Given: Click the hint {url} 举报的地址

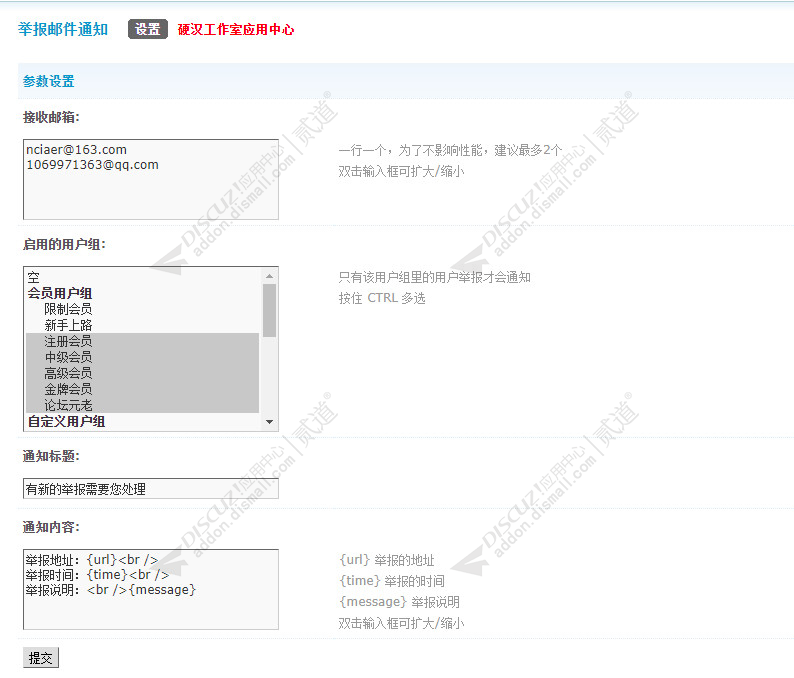Looking at the screenshot, I should (x=386, y=560).
